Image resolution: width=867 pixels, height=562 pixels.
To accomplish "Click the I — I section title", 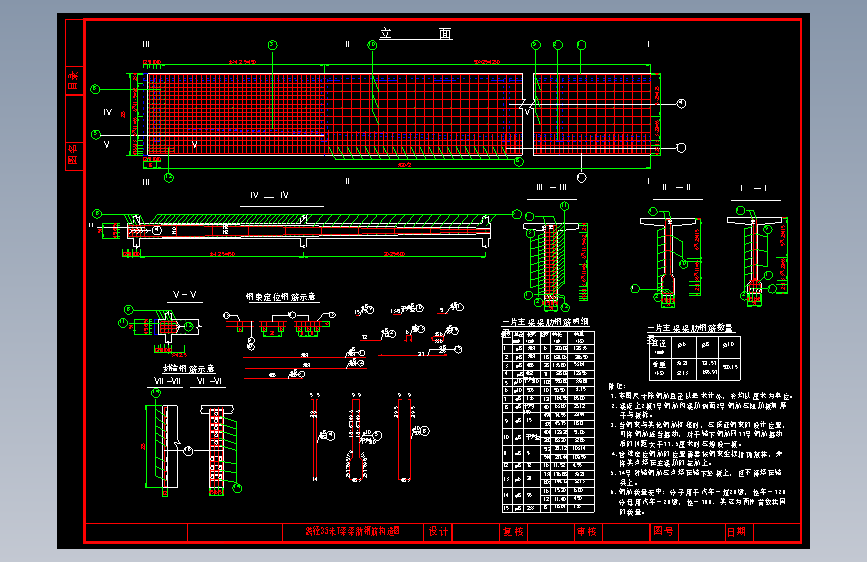I will tap(753, 189).
